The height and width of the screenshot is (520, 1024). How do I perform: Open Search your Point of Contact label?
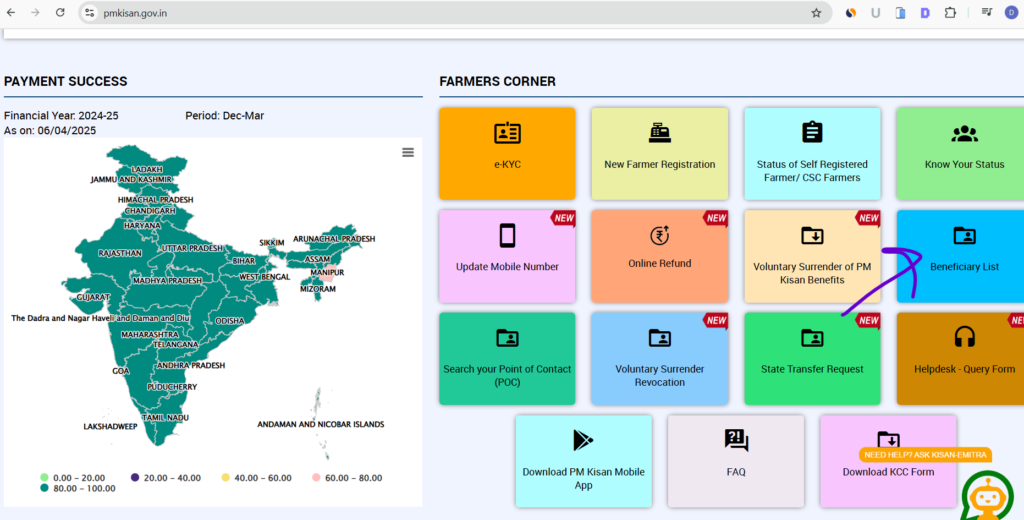pyautogui.click(x=507, y=376)
